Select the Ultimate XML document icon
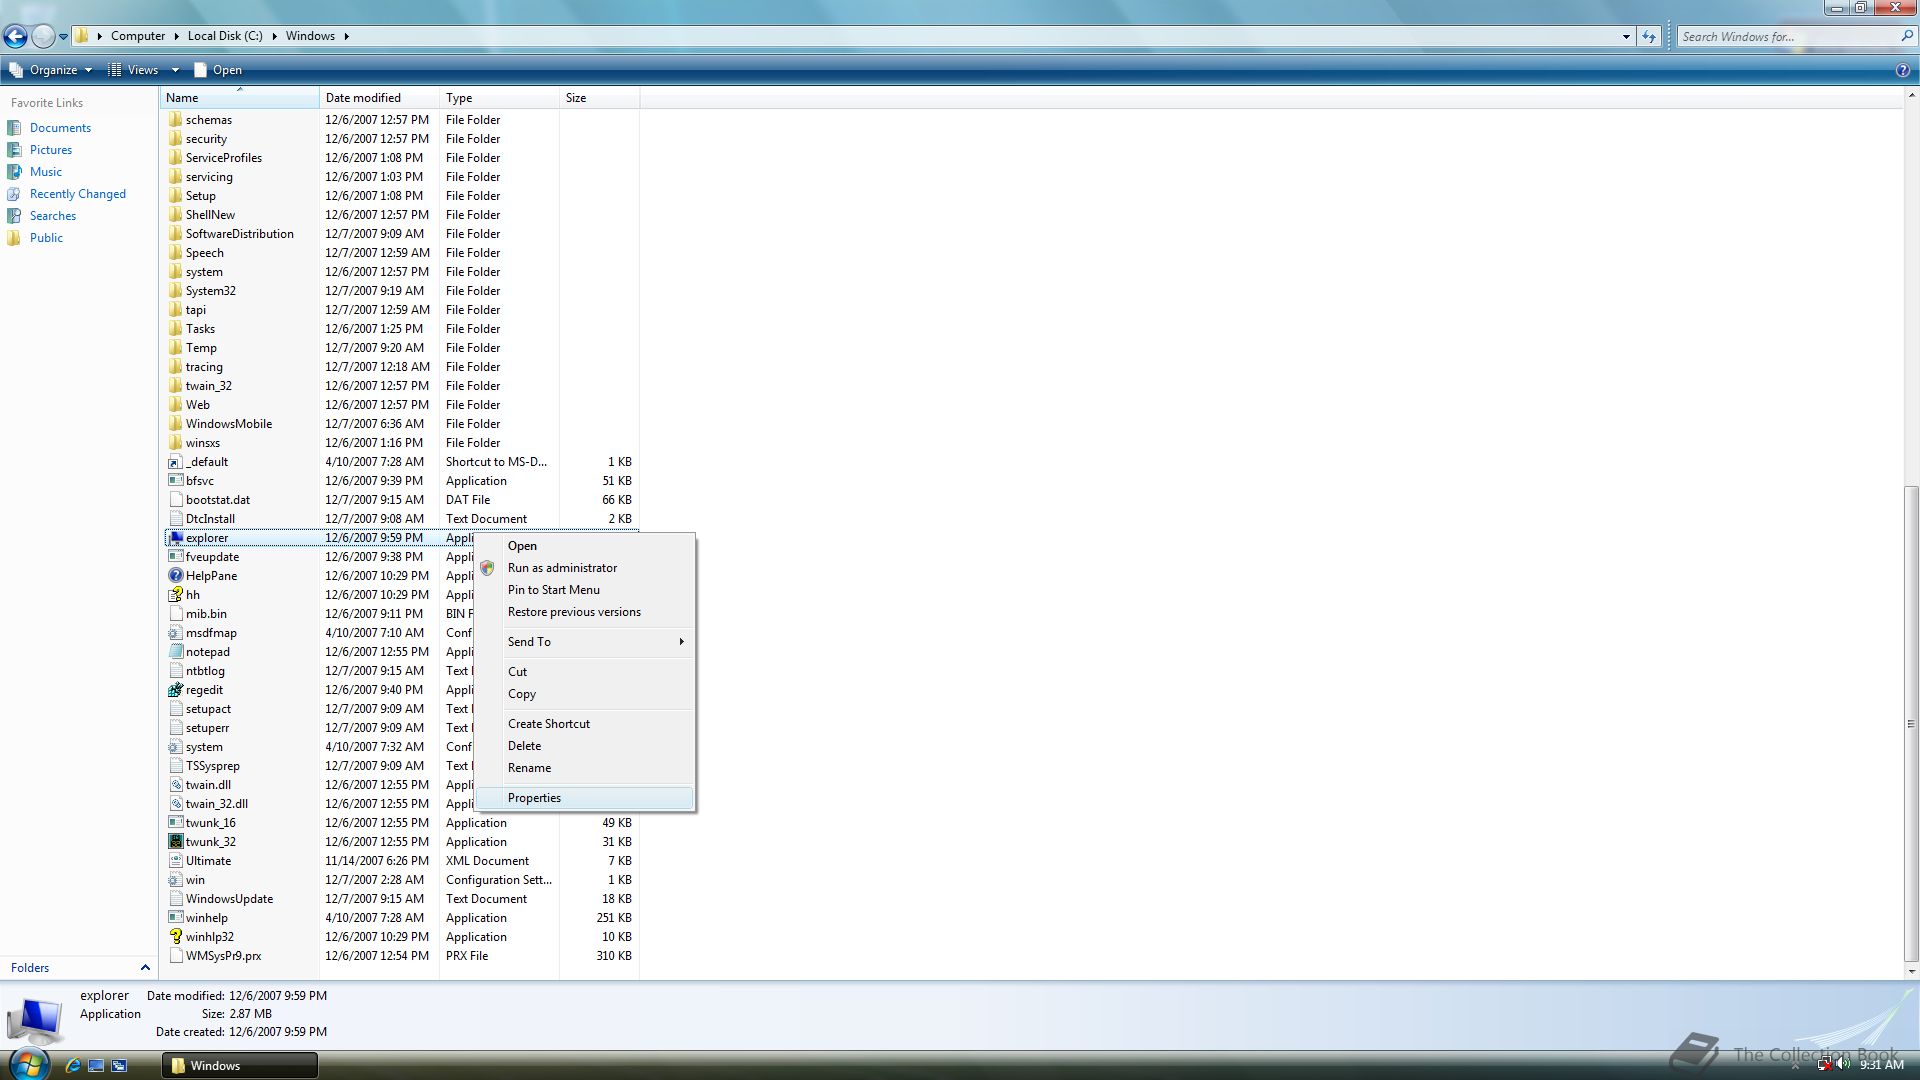This screenshot has height=1080, width=1920. tap(175, 861)
